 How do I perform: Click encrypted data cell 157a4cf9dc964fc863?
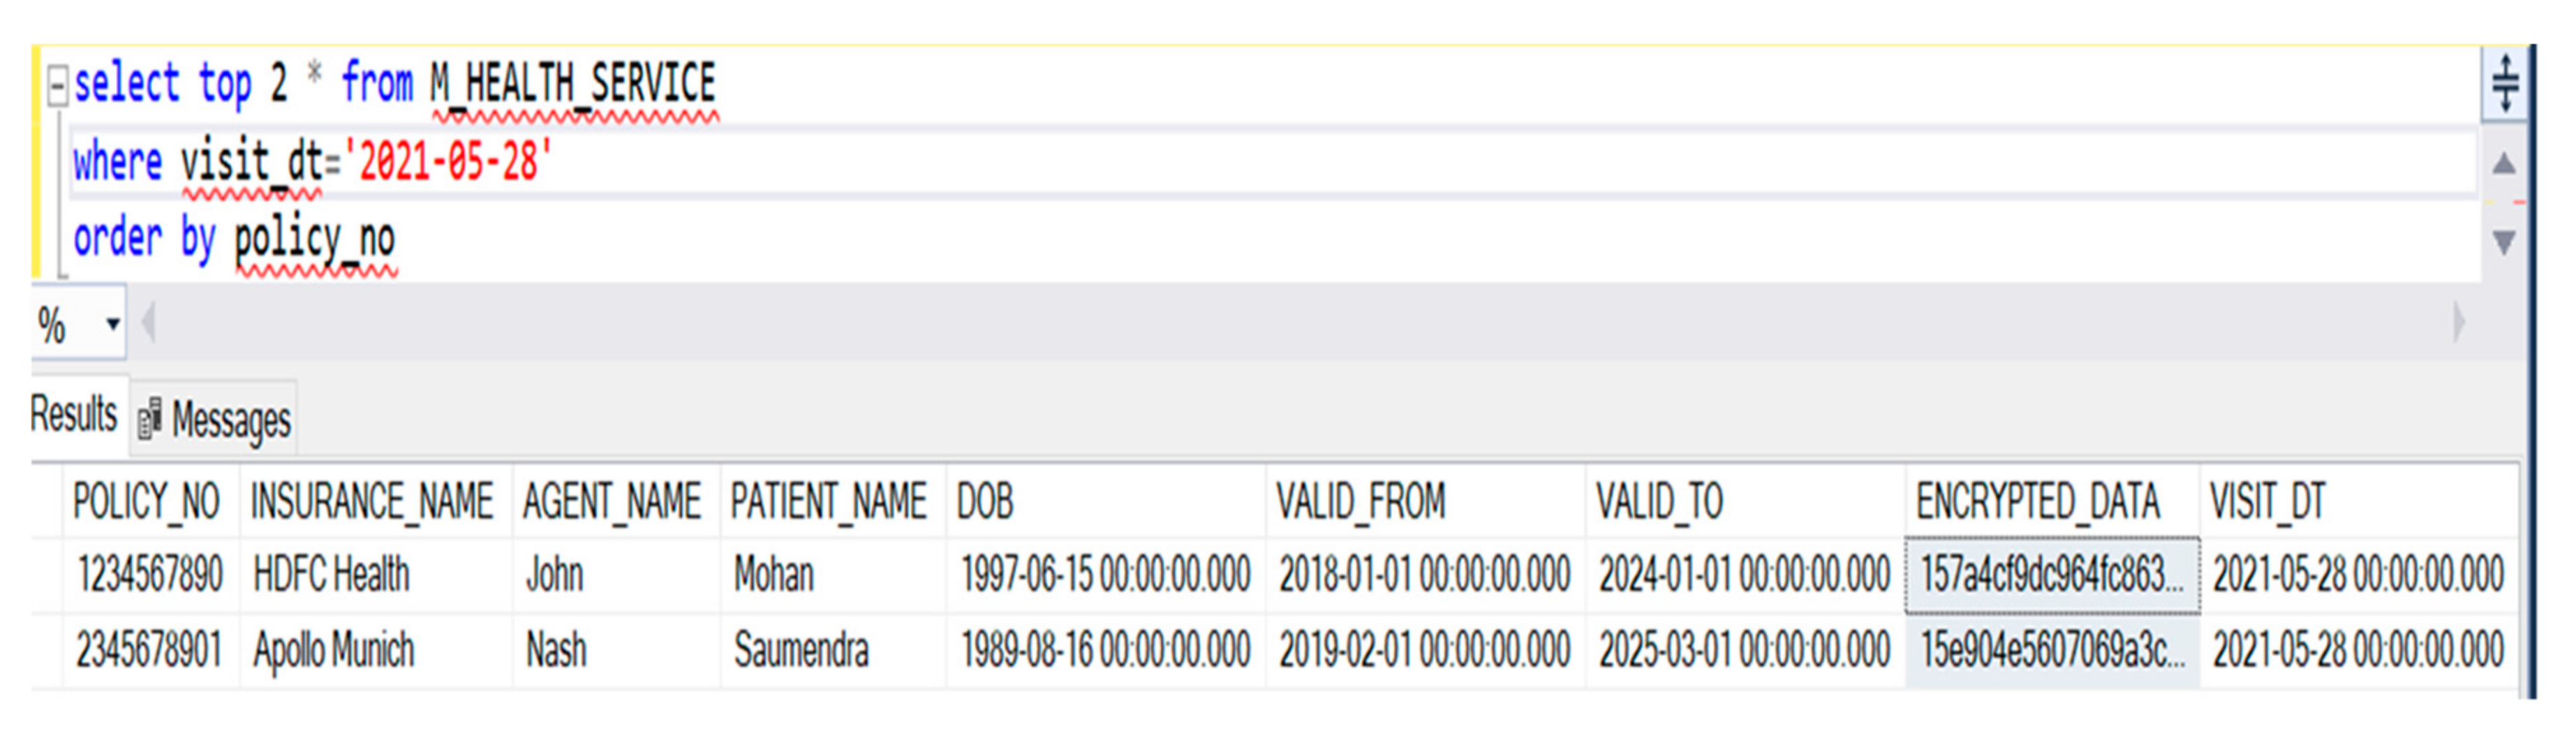pyautogui.click(x=2052, y=575)
